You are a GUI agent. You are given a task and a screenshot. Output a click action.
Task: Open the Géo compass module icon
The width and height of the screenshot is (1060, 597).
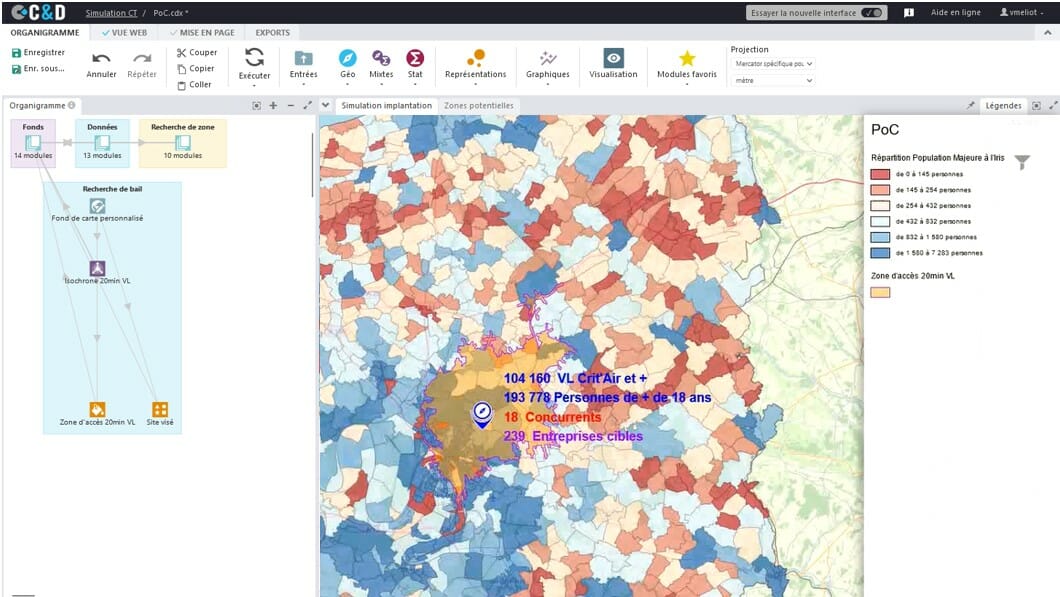pyautogui.click(x=347, y=58)
